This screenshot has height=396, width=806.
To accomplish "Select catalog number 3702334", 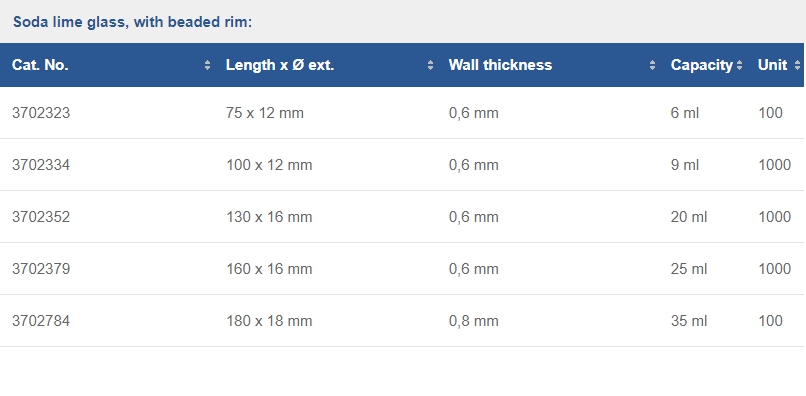I will (x=41, y=165).
